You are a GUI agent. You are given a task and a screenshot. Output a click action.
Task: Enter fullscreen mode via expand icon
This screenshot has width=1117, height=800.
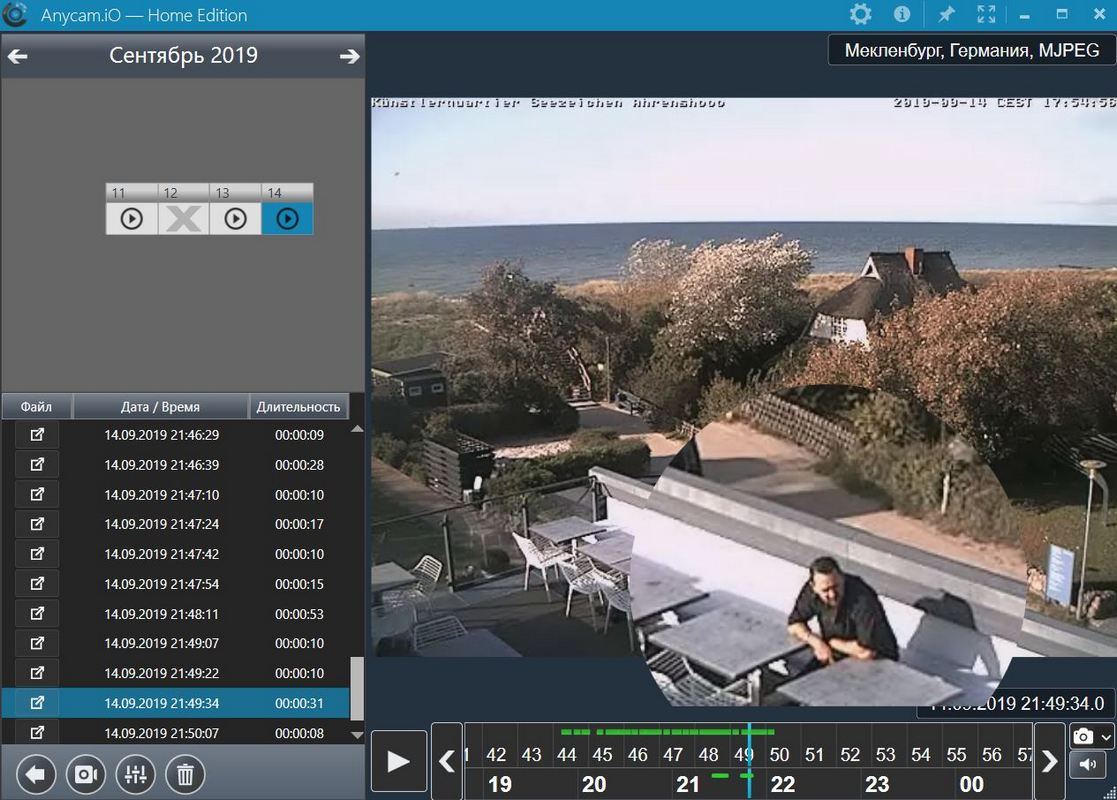pyautogui.click(x=987, y=15)
